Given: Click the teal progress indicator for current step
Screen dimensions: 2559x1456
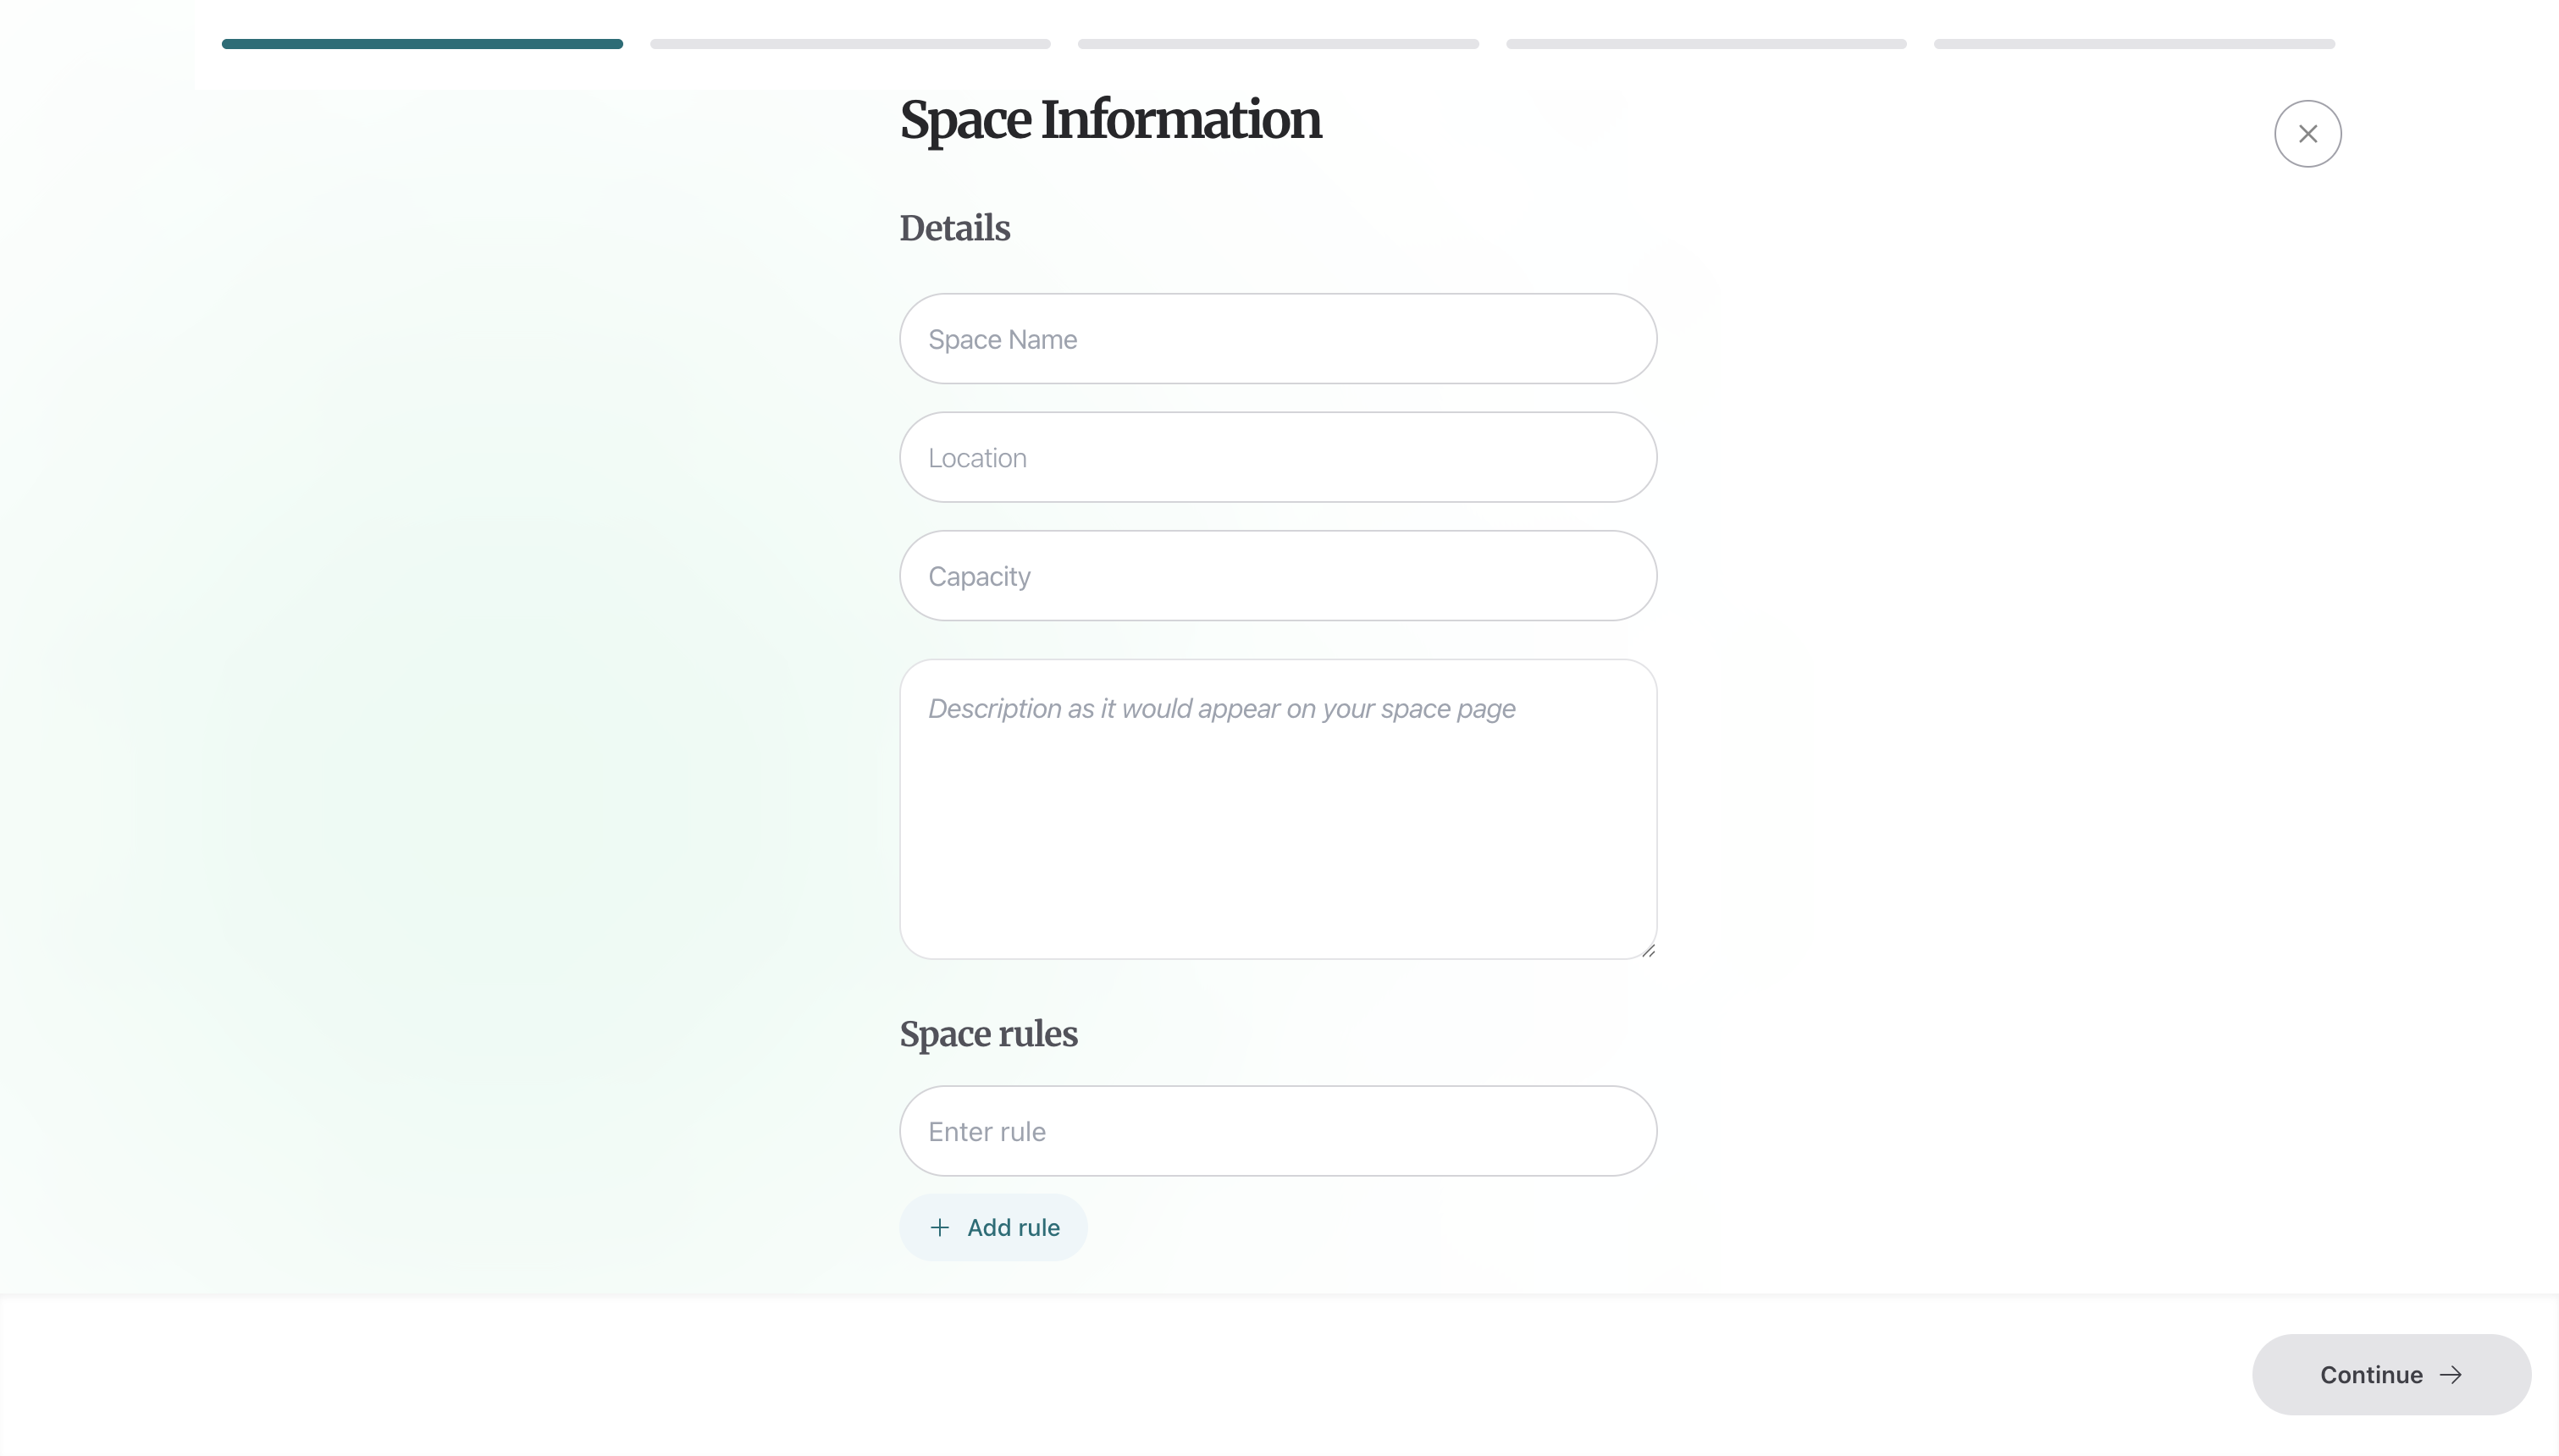Looking at the screenshot, I should (x=421, y=43).
